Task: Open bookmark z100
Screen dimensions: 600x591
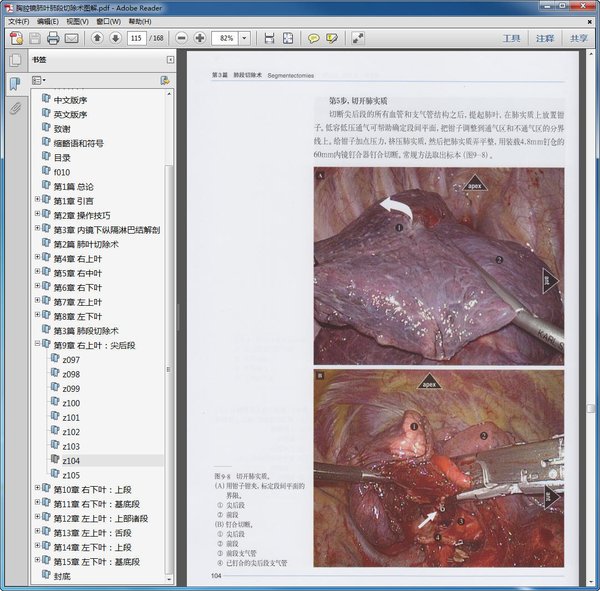Action: 71,403
